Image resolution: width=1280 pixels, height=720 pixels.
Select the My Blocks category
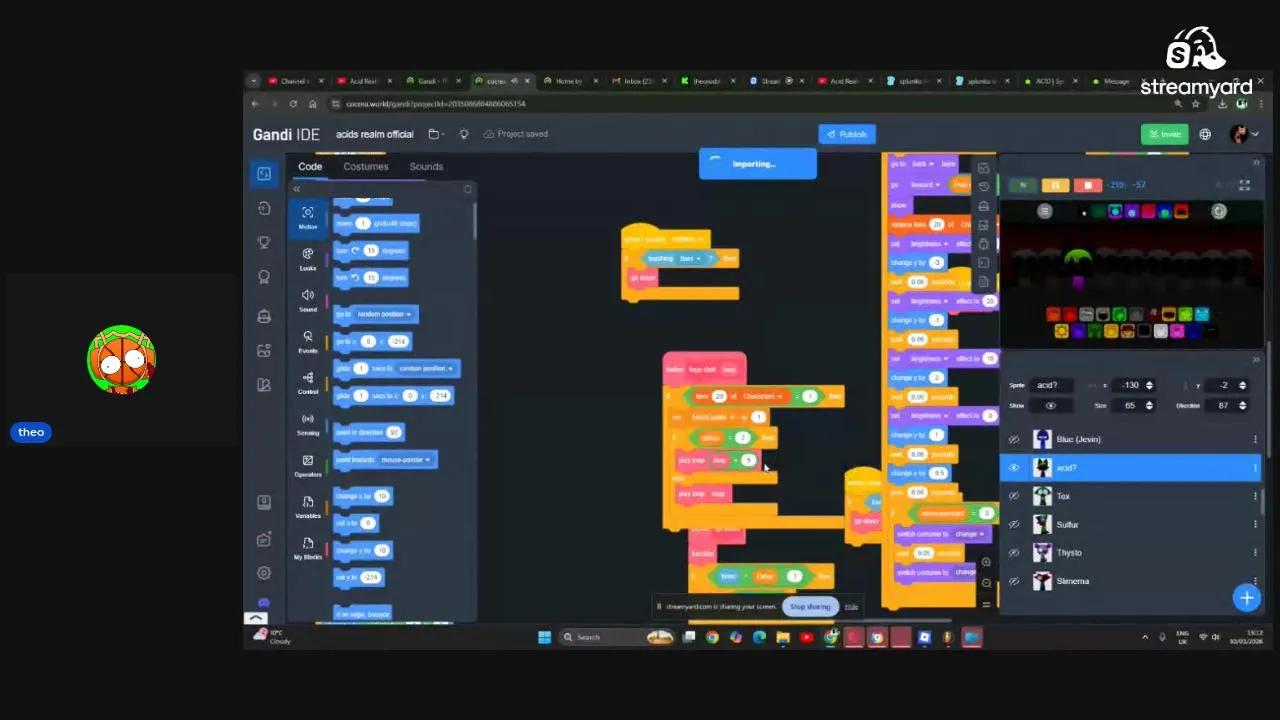[308, 548]
